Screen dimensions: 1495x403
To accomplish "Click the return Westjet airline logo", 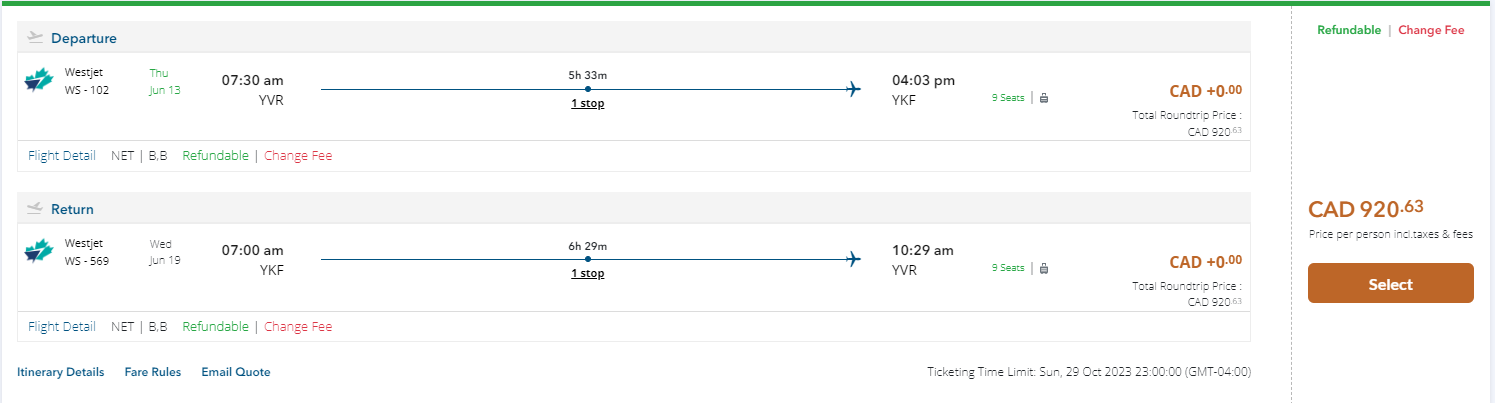I will tap(39, 251).
